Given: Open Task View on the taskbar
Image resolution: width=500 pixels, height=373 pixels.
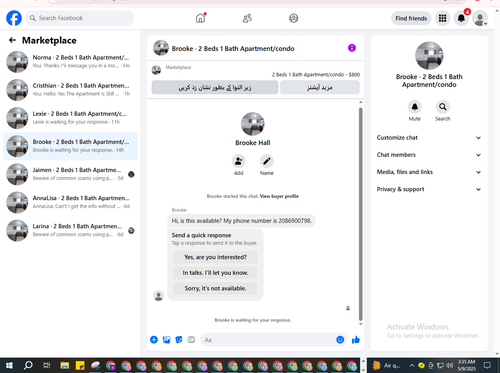Looking at the screenshot, I should tap(47, 365).
